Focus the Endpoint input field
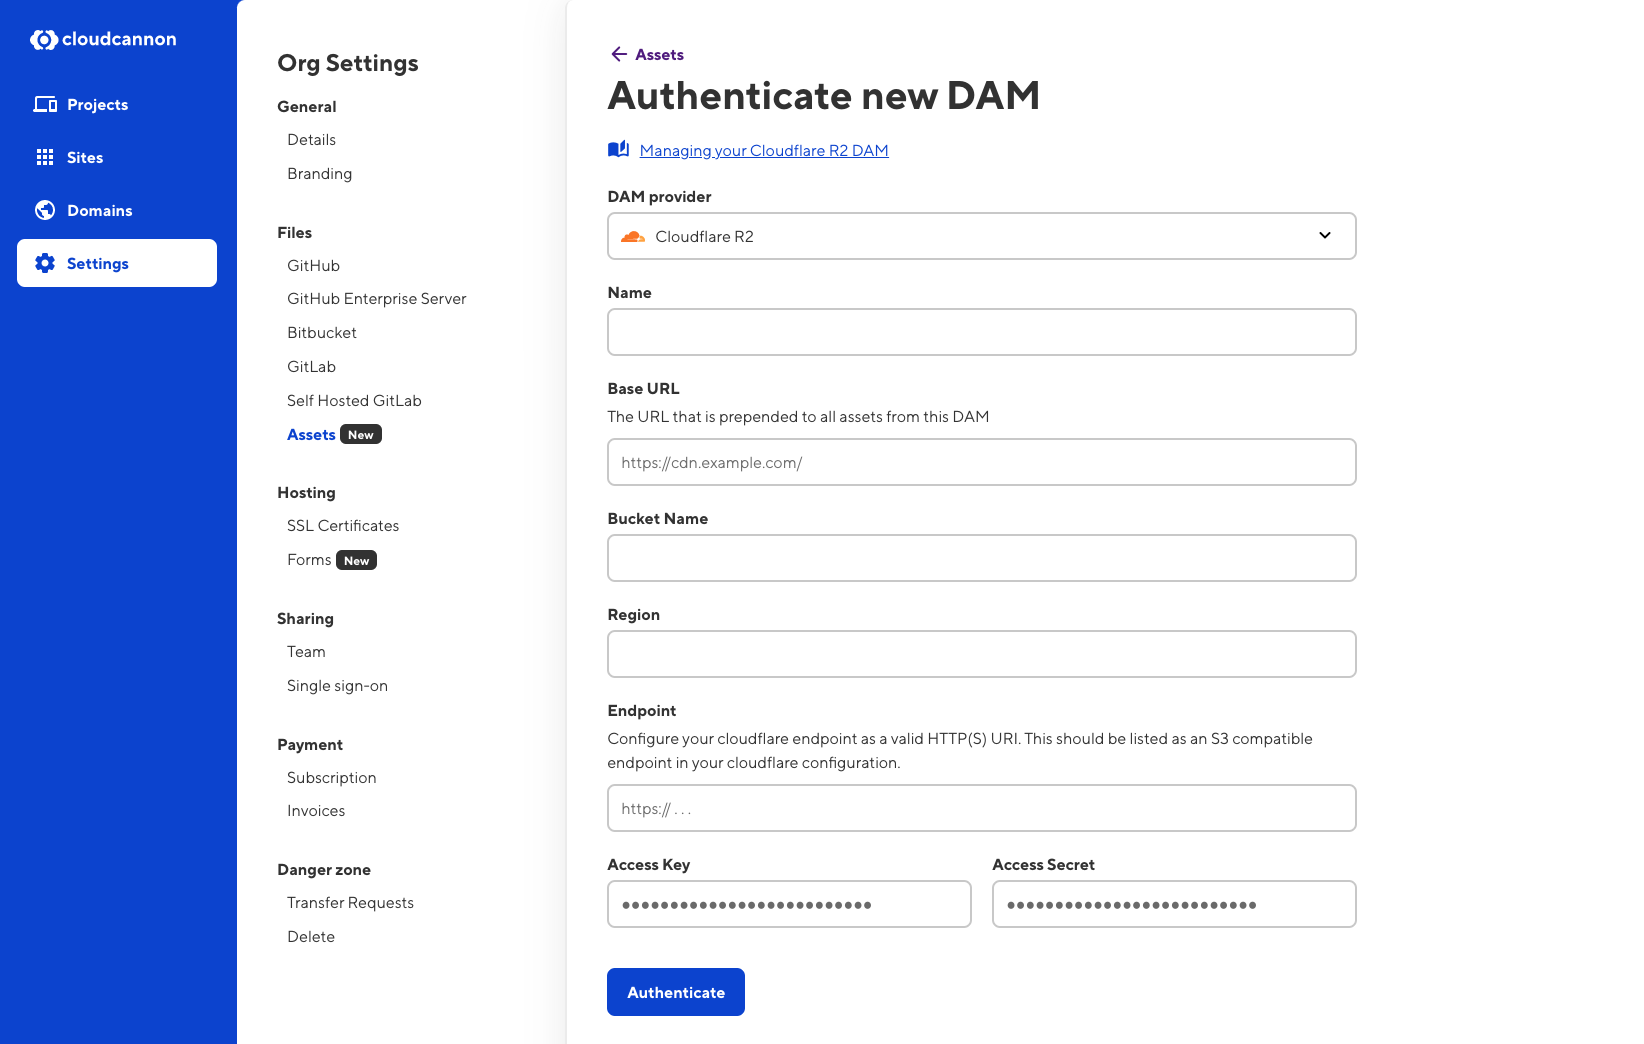 (x=981, y=808)
